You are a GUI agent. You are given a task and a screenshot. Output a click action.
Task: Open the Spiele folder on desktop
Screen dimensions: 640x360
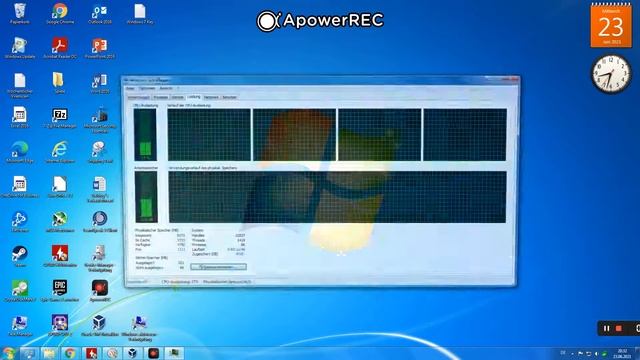60,83
